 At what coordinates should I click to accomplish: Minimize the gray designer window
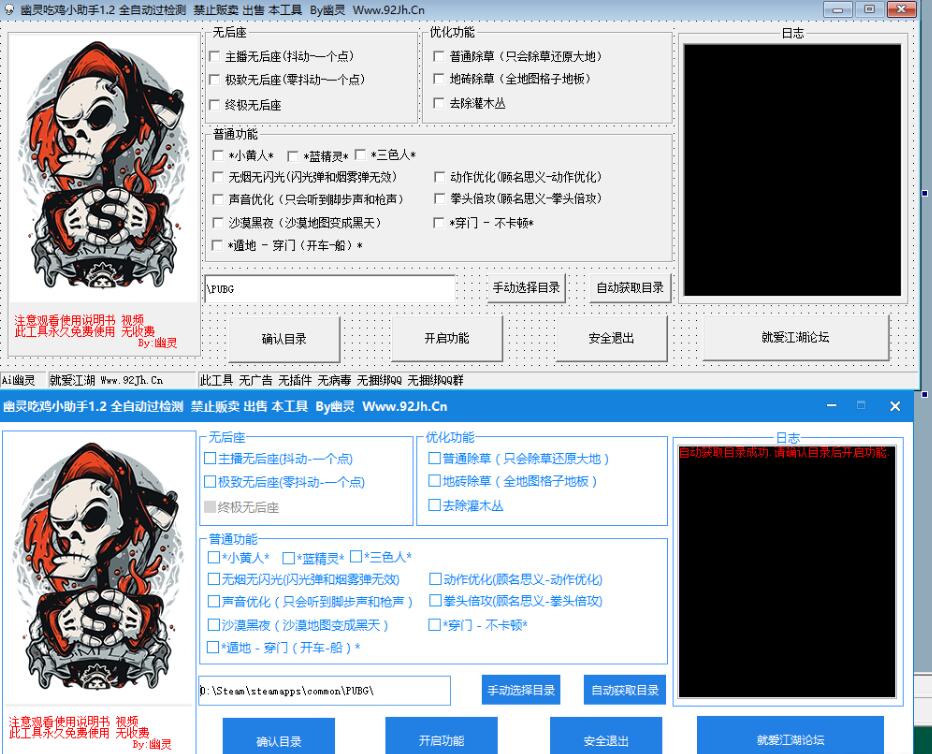click(x=838, y=10)
